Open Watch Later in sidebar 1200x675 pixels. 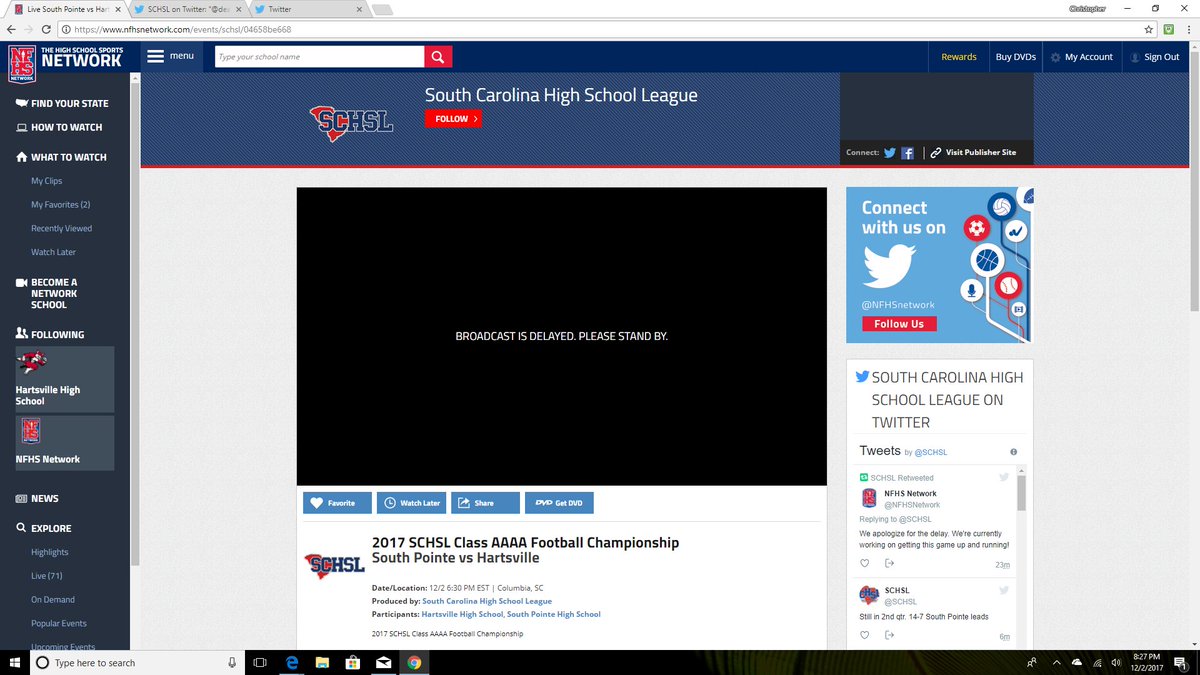tap(53, 252)
